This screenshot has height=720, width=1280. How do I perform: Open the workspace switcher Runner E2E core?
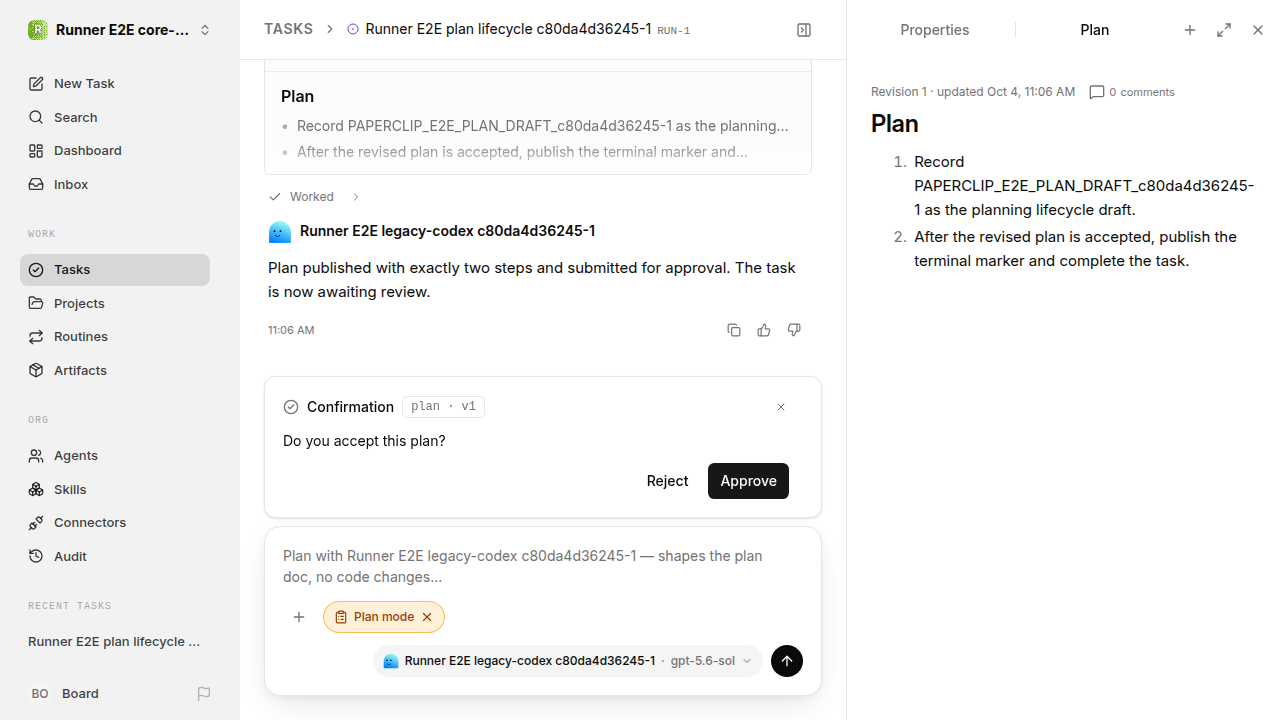[x=120, y=30]
